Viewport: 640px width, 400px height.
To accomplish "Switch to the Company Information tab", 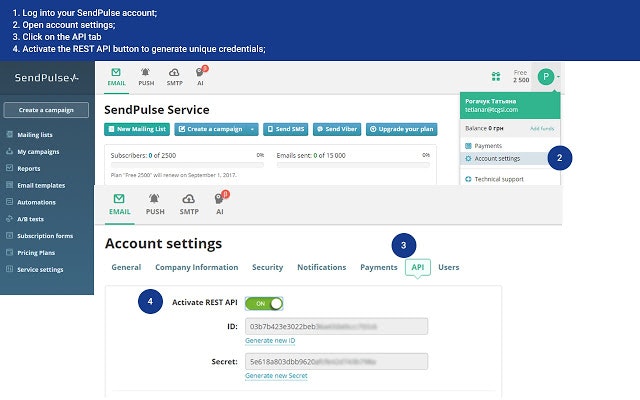I will 196,267.
